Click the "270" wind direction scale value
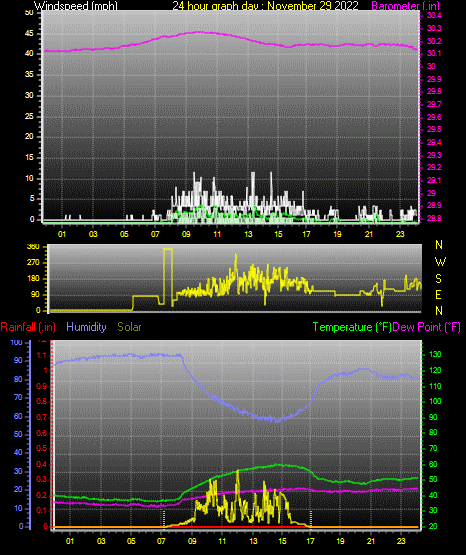The width and height of the screenshot is (466, 555). pos(33,263)
